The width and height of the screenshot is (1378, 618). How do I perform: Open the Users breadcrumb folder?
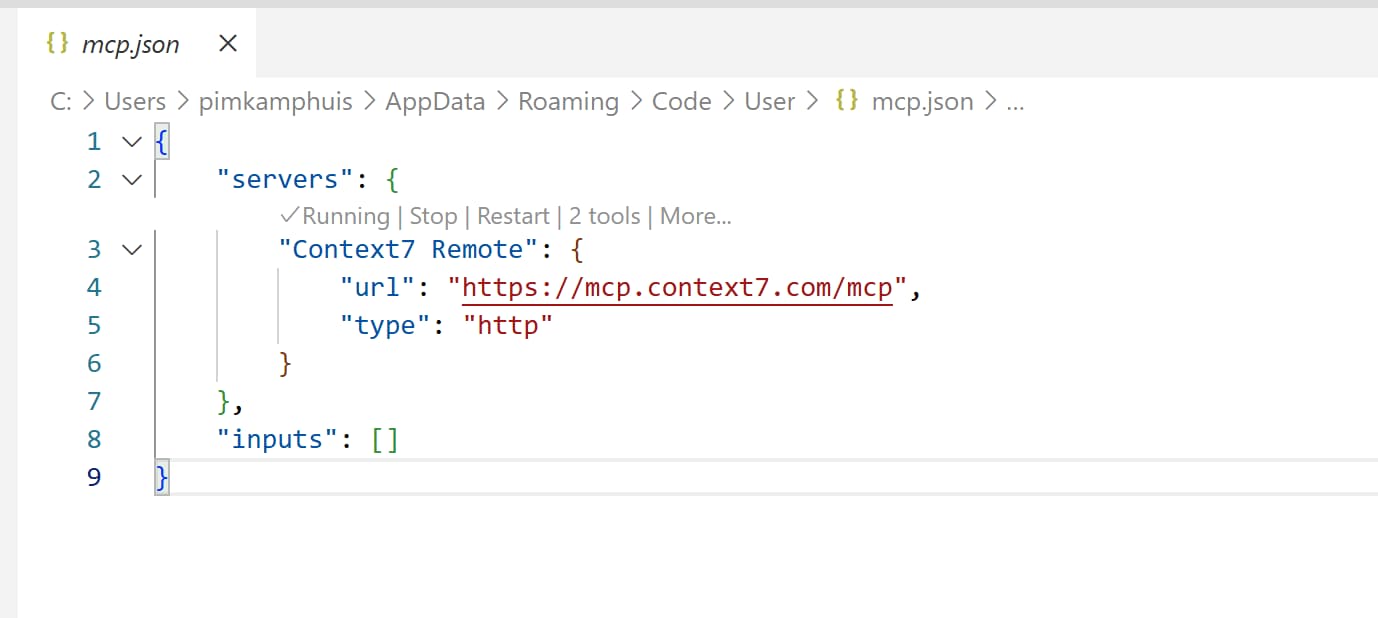click(135, 101)
